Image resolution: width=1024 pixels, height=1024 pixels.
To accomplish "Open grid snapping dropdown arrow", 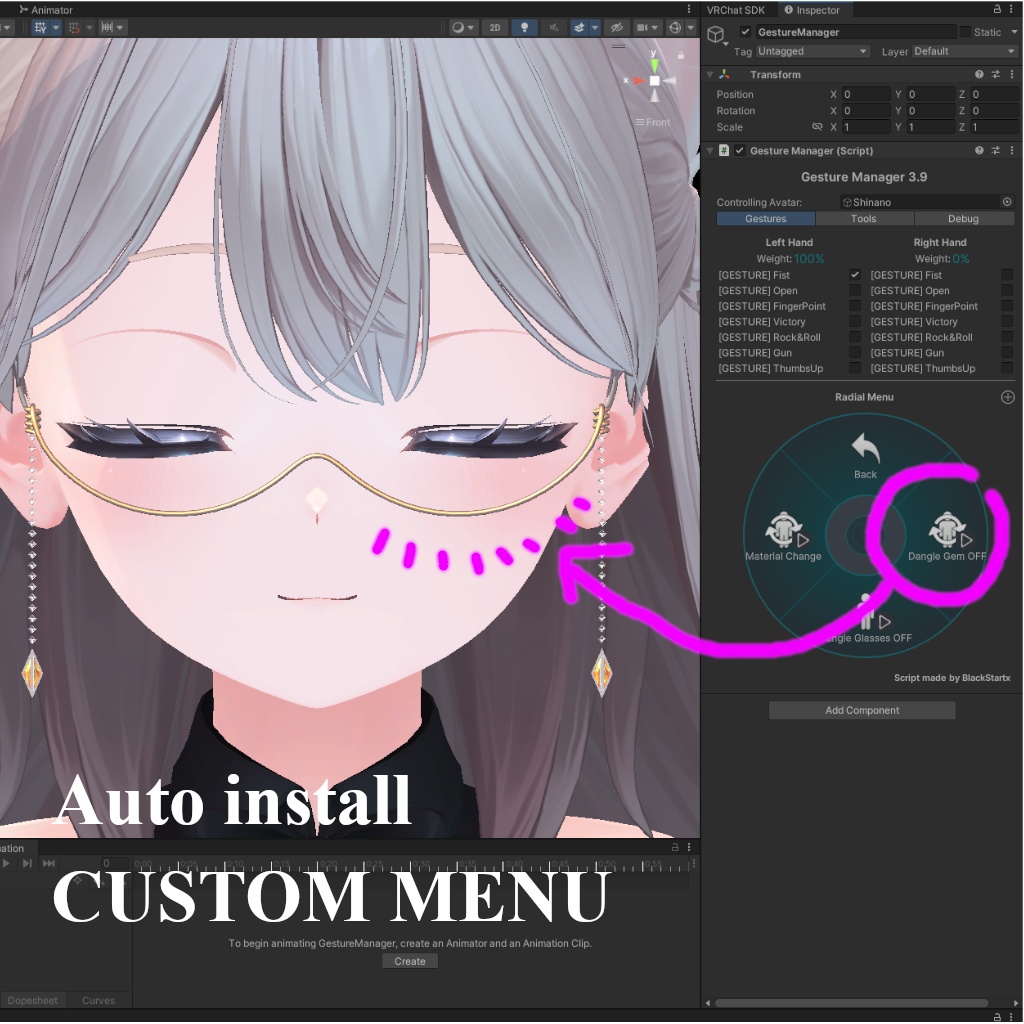I will (56, 27).
